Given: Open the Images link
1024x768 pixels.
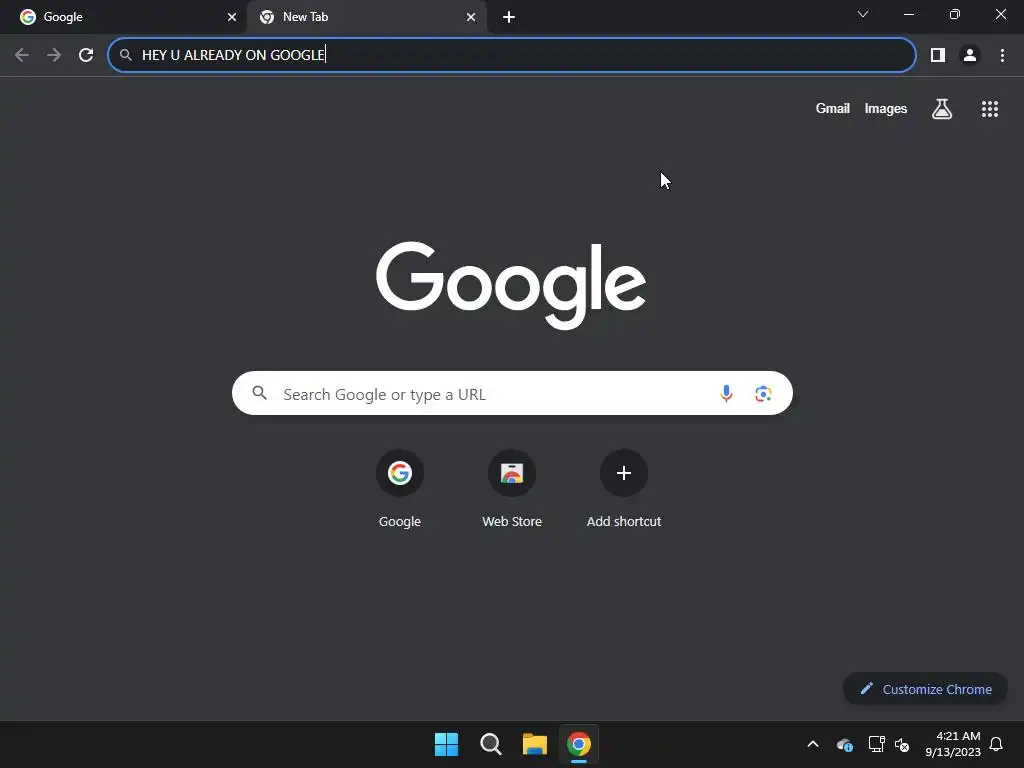Looking at the screenshot, I should 886,108.
